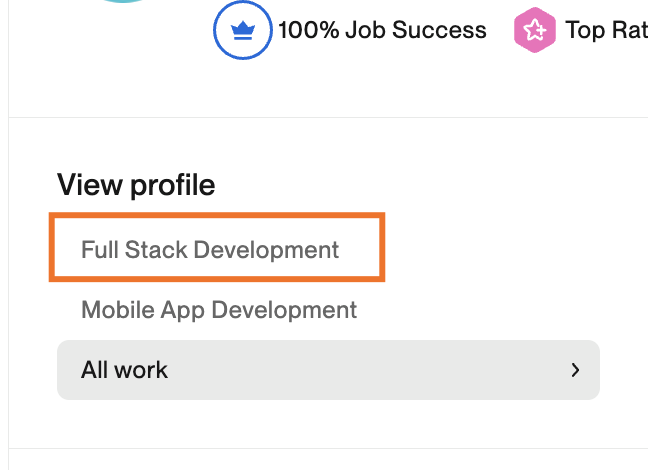This screenshot has height=470, width=648.
Task: Open the Full Stack Development profile
Action: click(x=210, y=249)
